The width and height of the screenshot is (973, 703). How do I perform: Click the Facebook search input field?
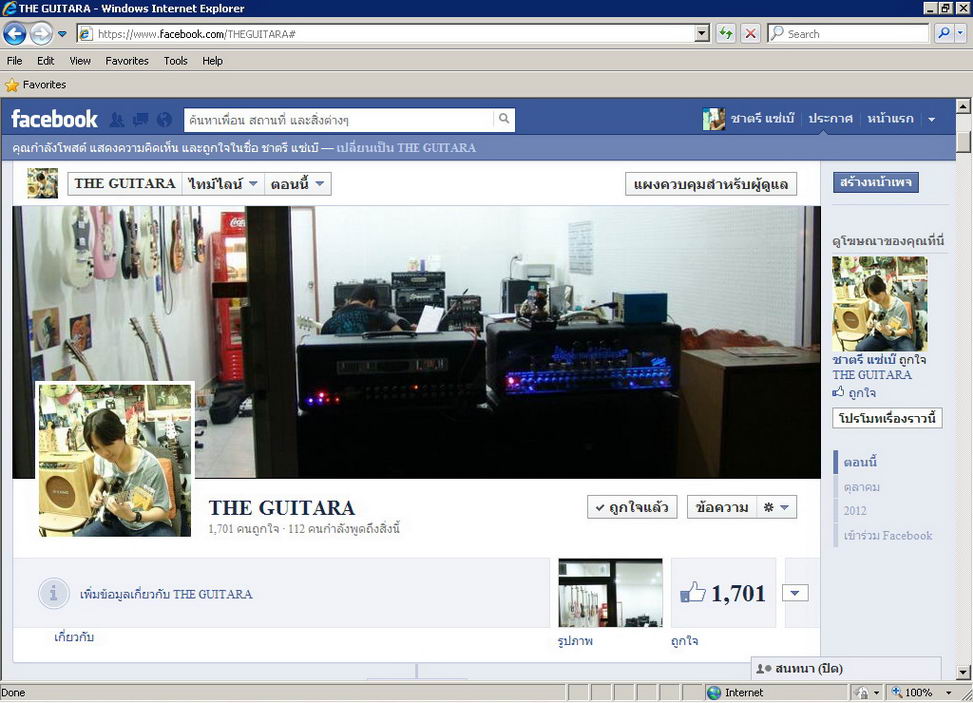coord(338,120)
